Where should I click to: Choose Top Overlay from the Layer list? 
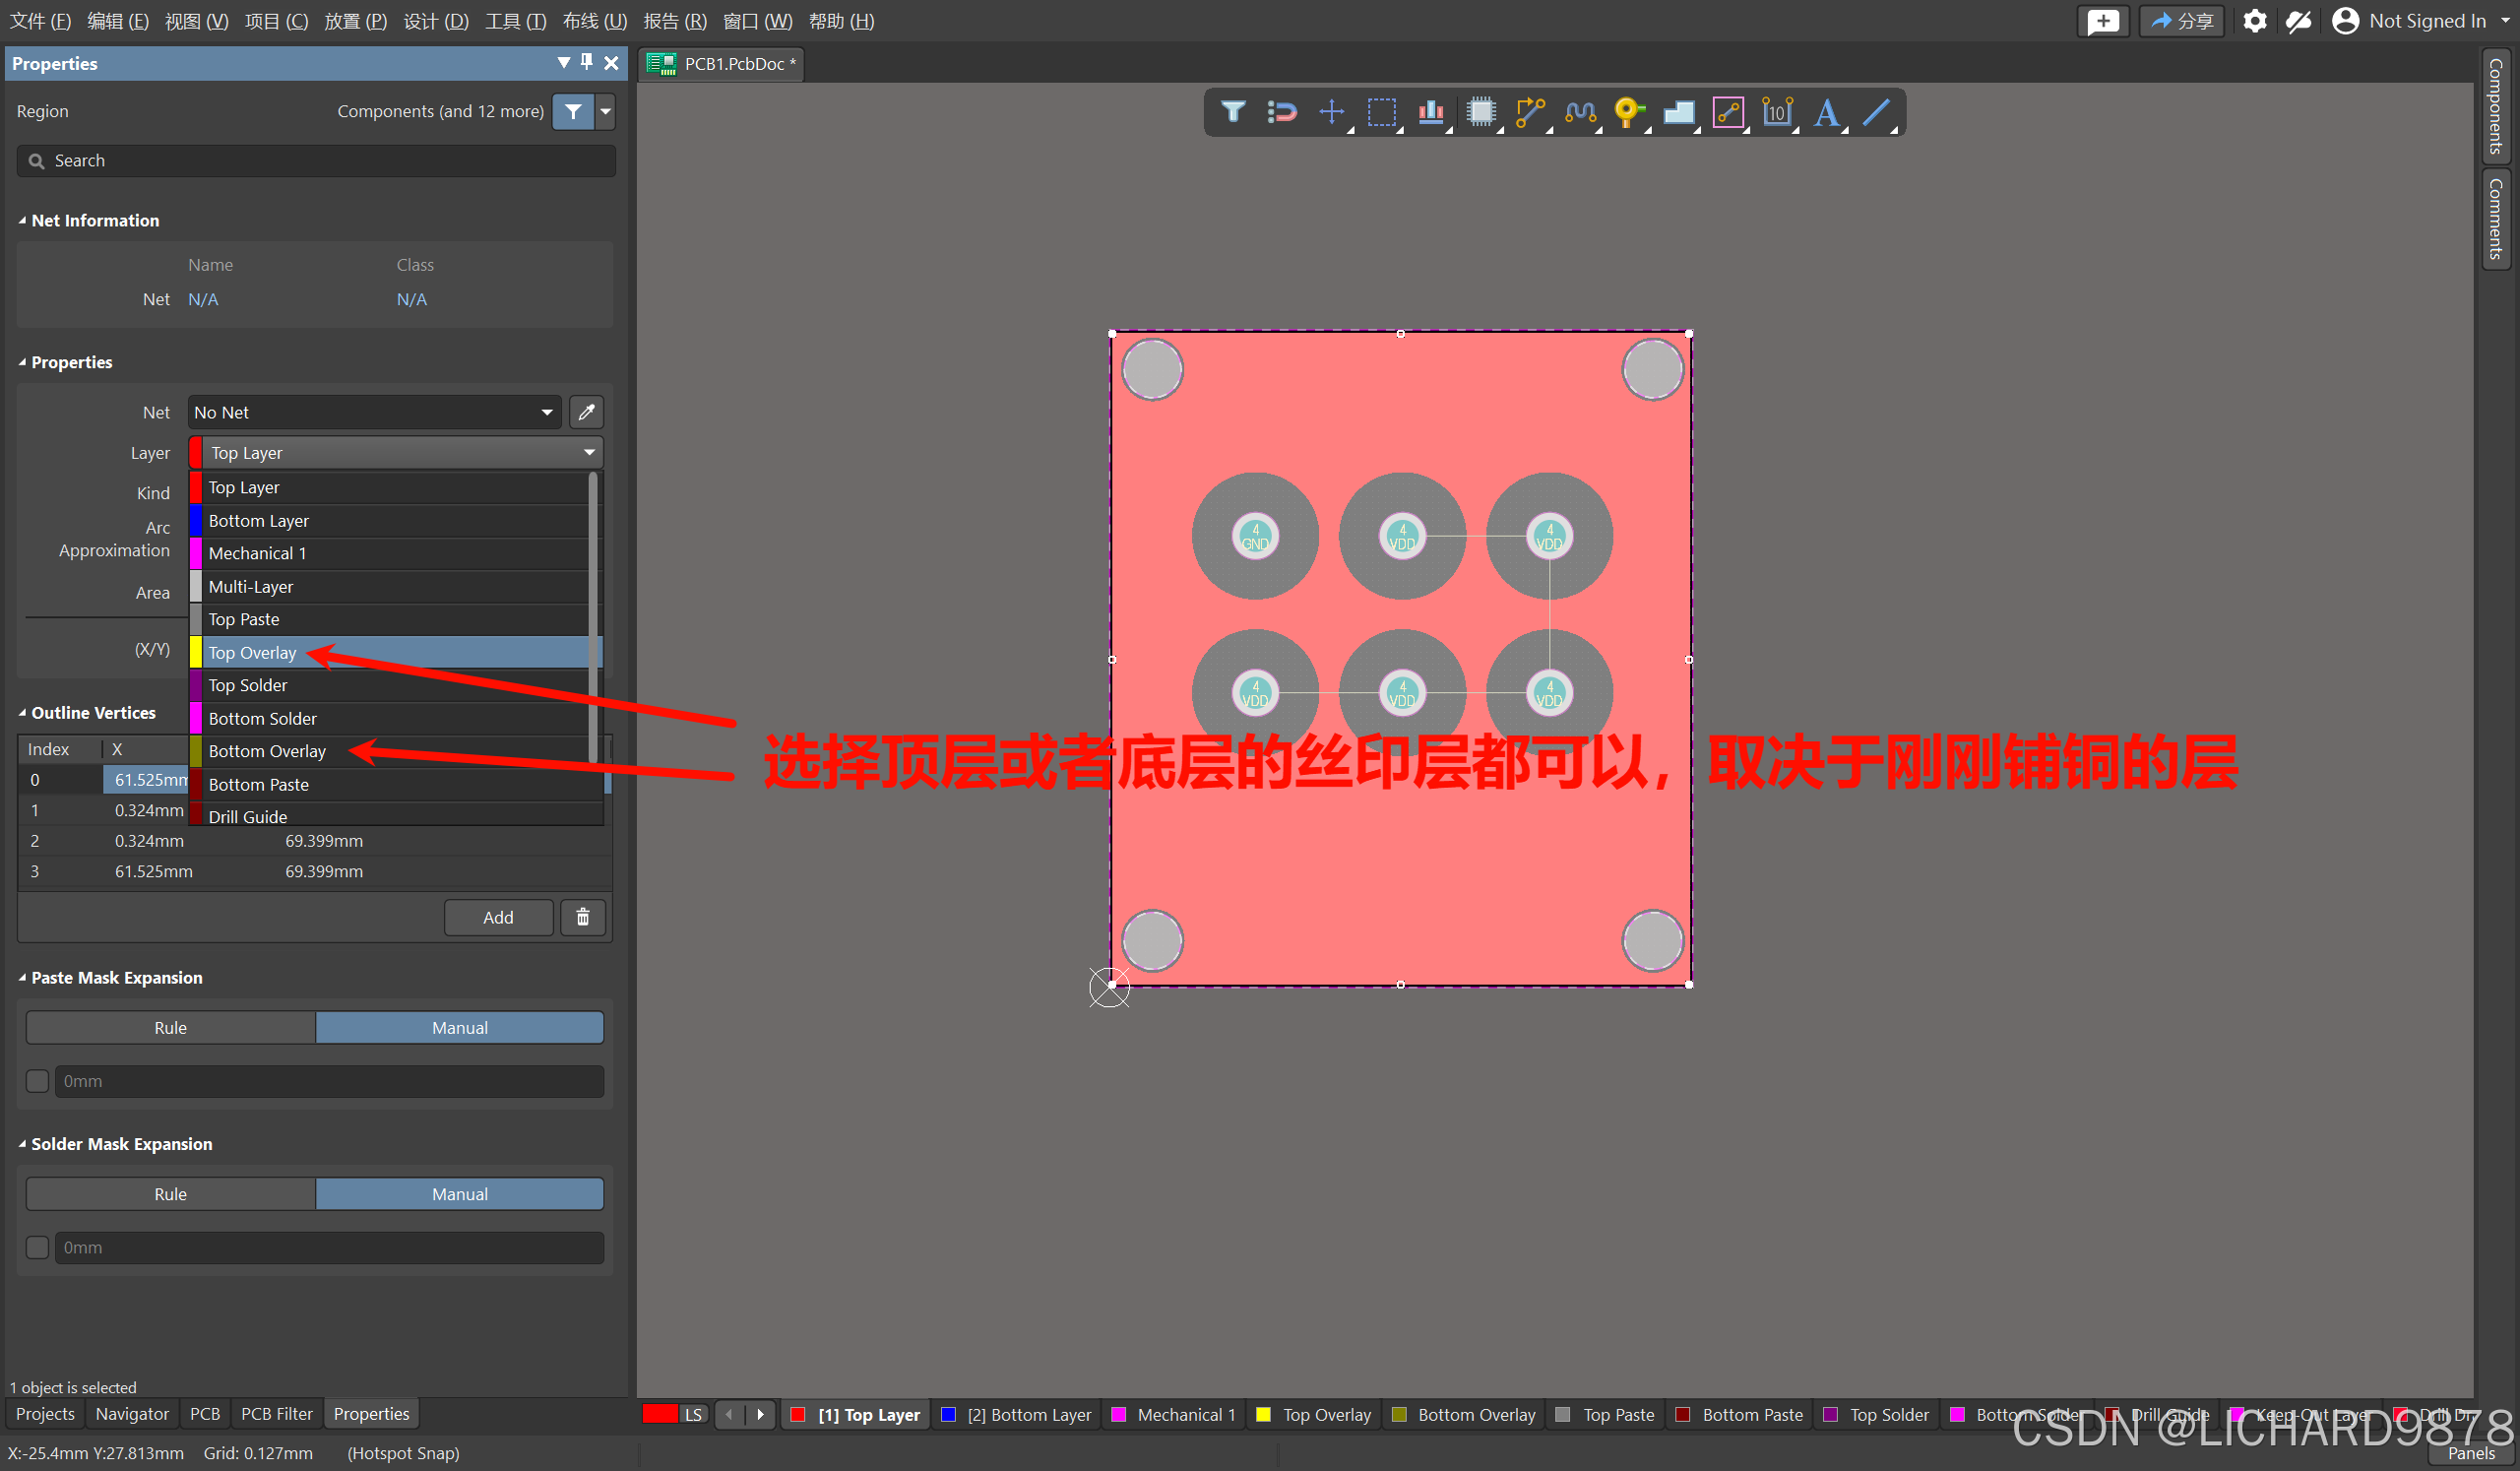(252, 653)
